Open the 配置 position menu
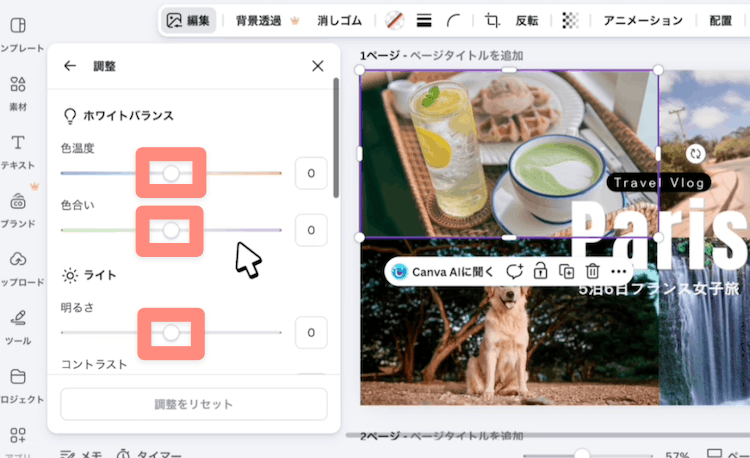Screen dimensions: 750x458 (720, 21)
